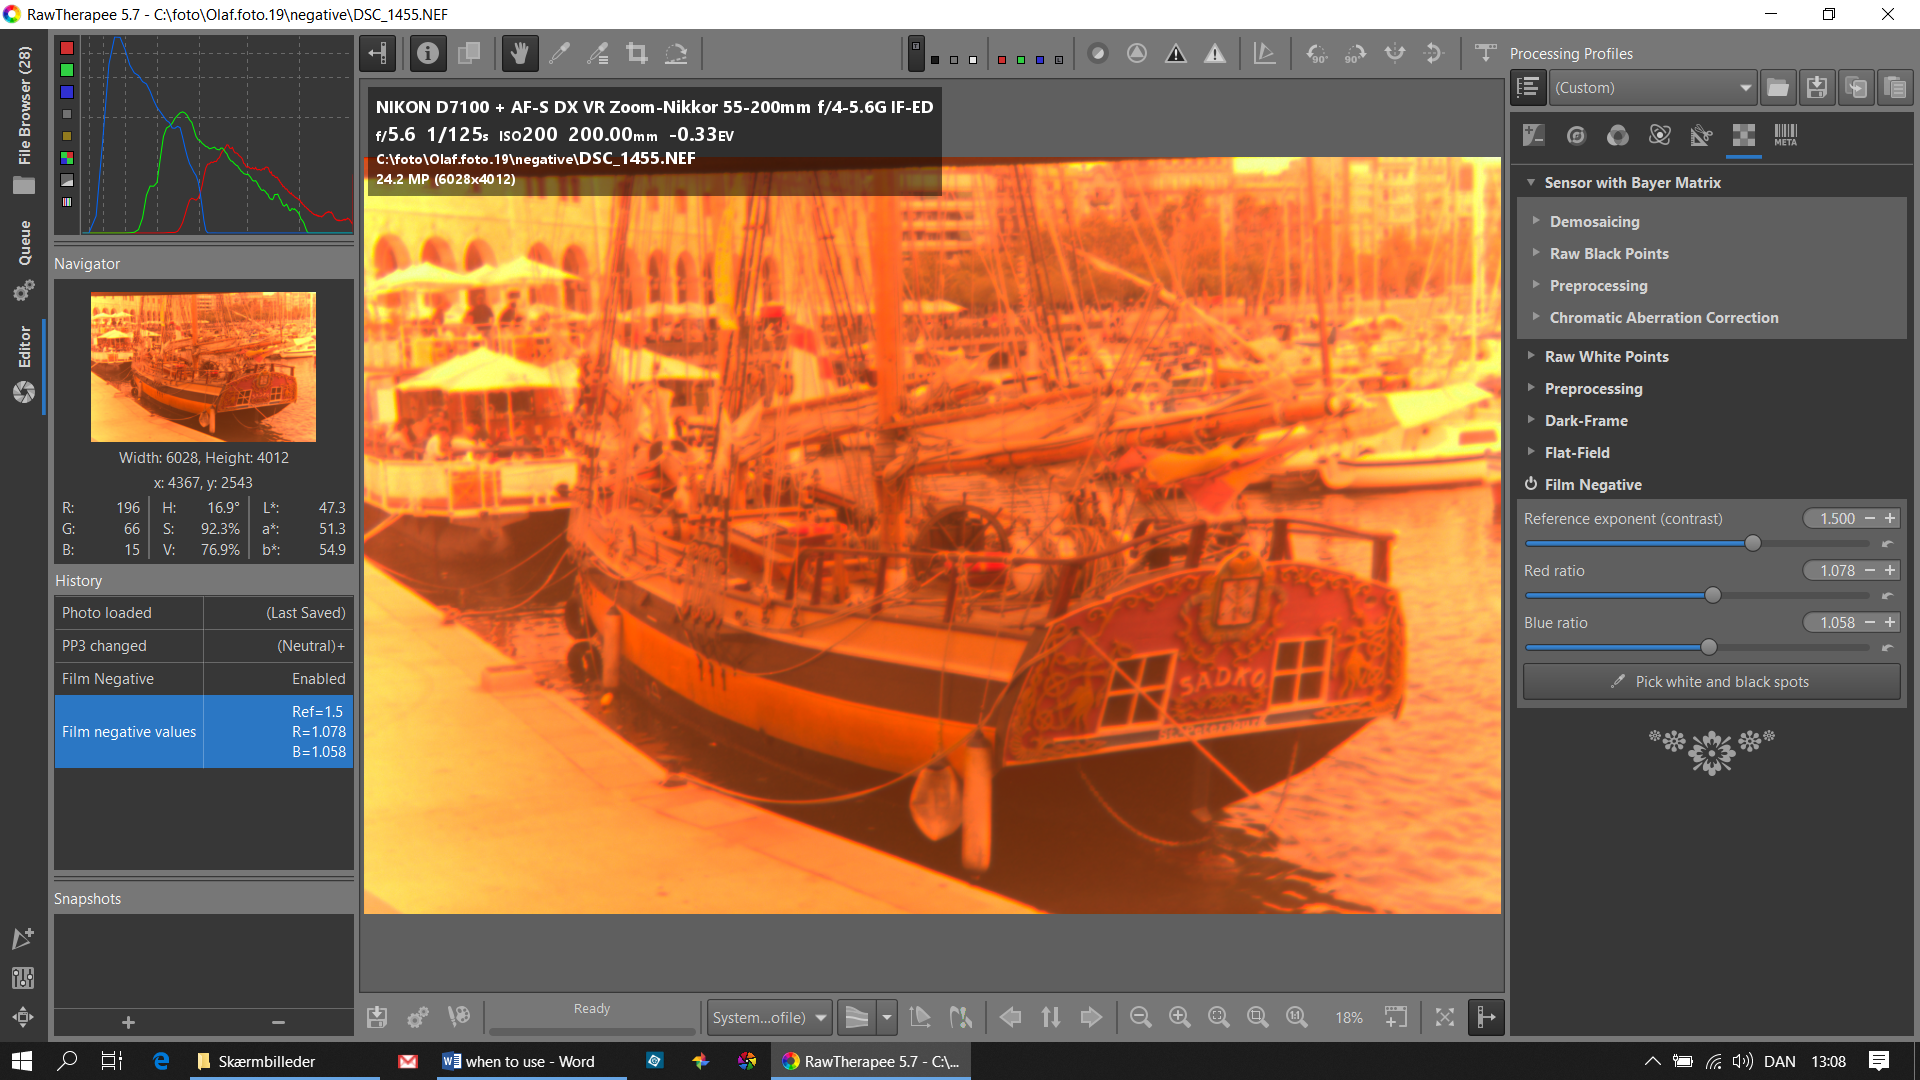
Task: Click the spot white balance picker tool
Action: (x=559, y=54)
